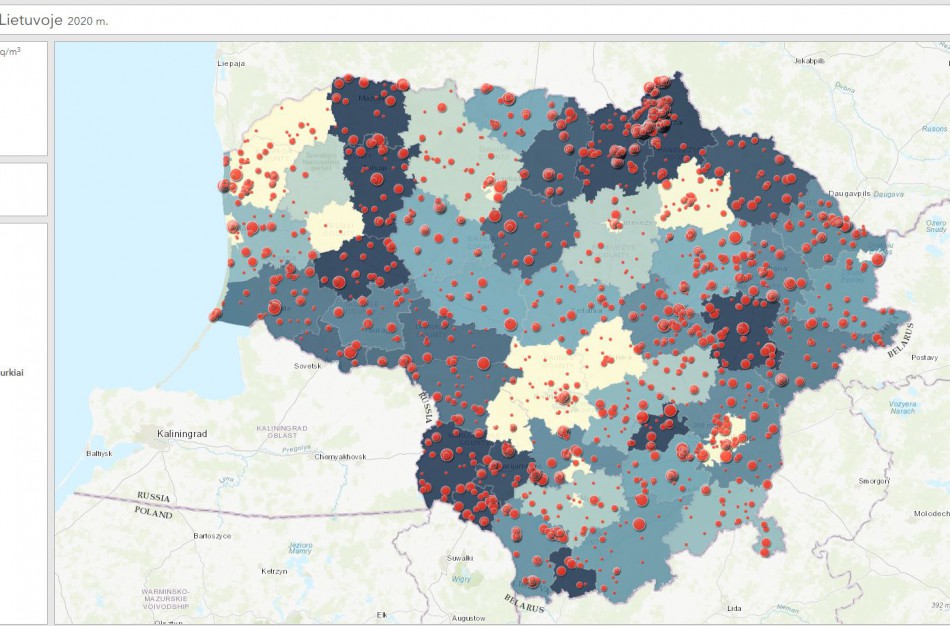This screenshot has width=950, height=626.
Task: Click the 'Lietuvoje 2020 m.' dashboard title
Action: pyautogui.click(x=60, y=16)
